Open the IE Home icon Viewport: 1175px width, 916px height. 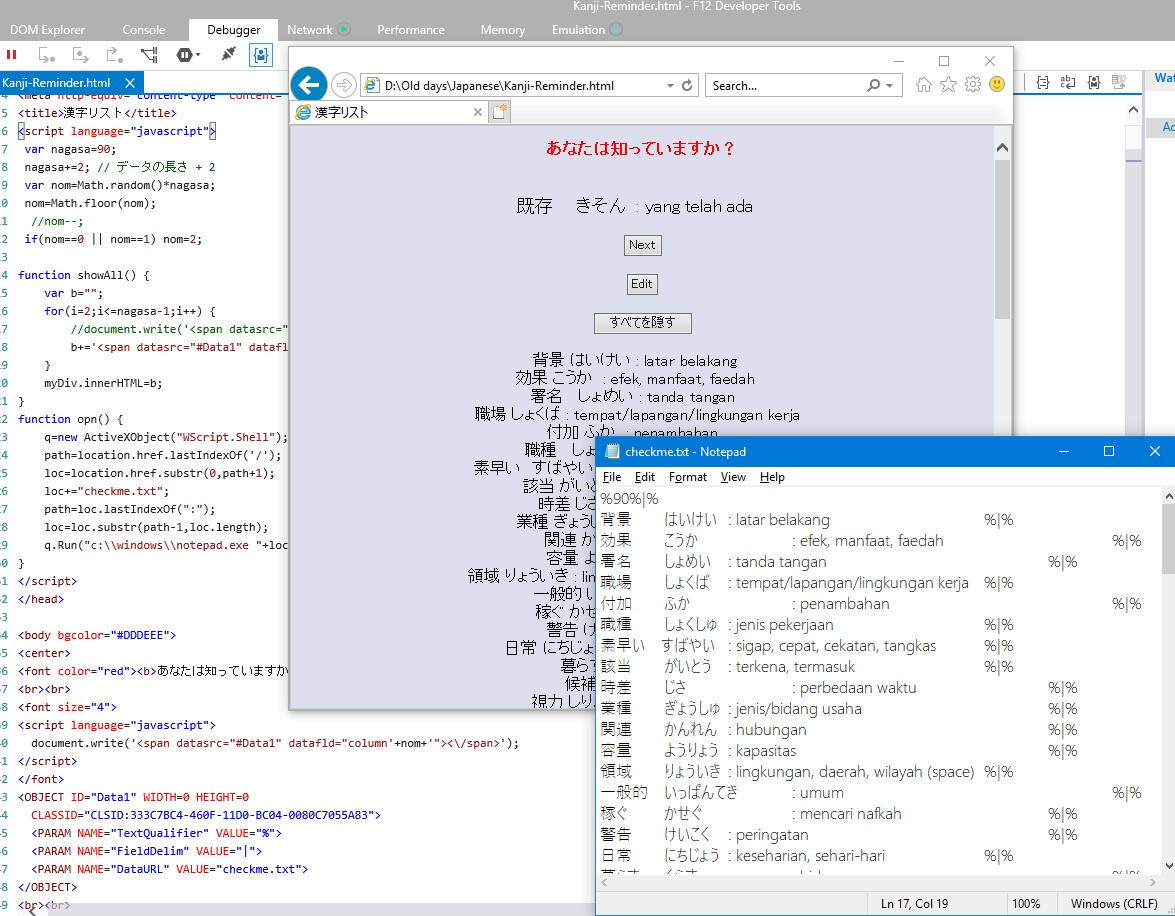click(924, 85)
